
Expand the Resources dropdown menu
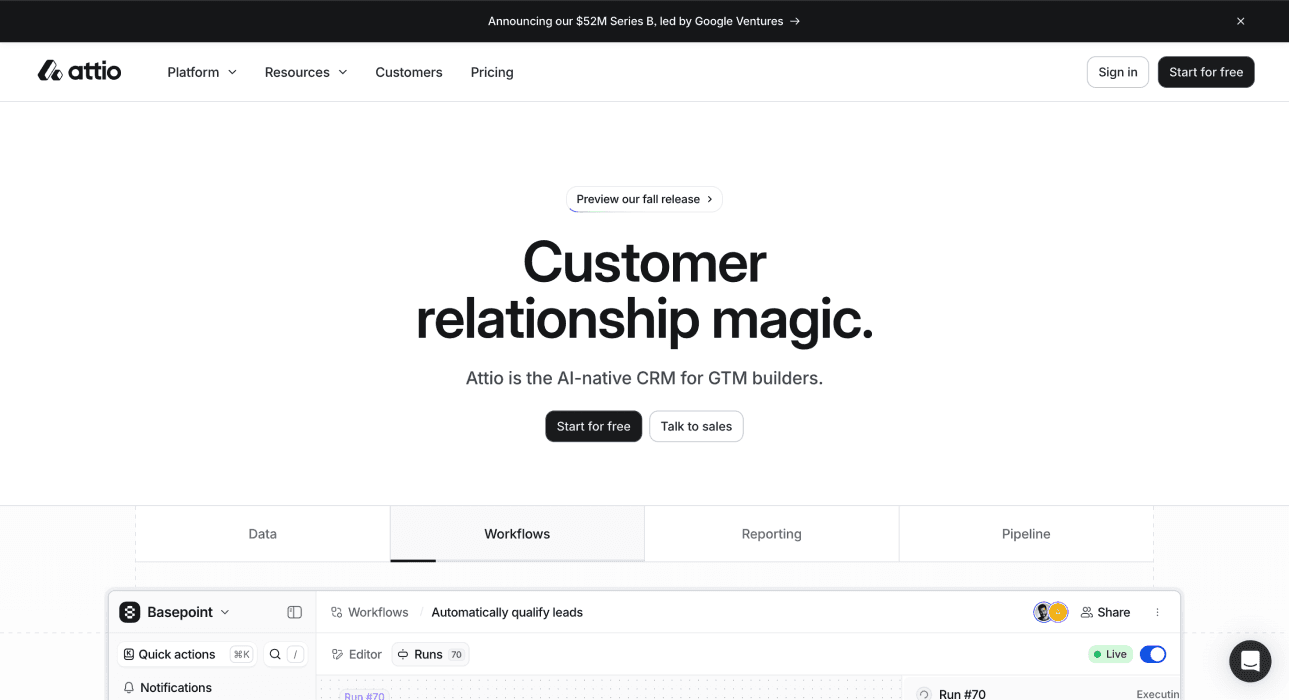point(305,72)
